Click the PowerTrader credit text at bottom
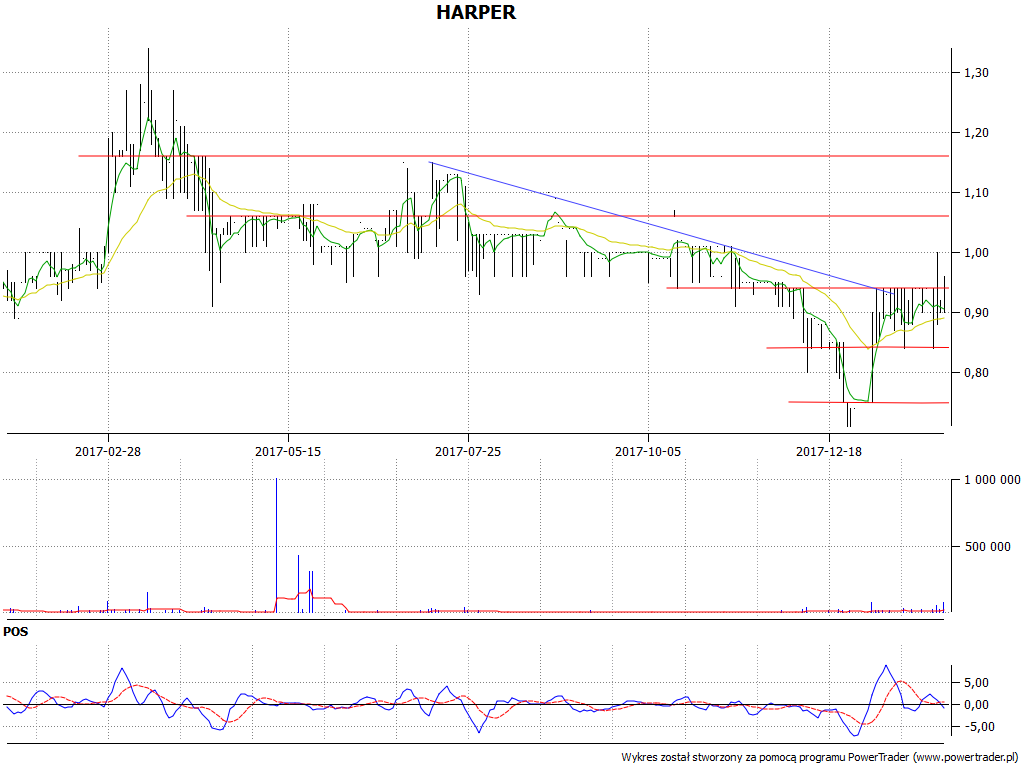1024x768 pixels. pos(821,758)
